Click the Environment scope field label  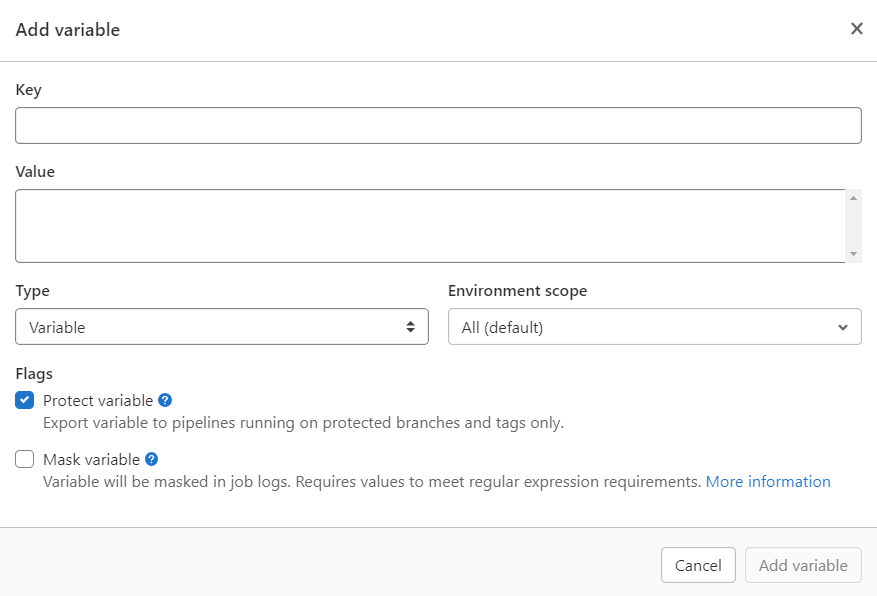click(517, 291)
